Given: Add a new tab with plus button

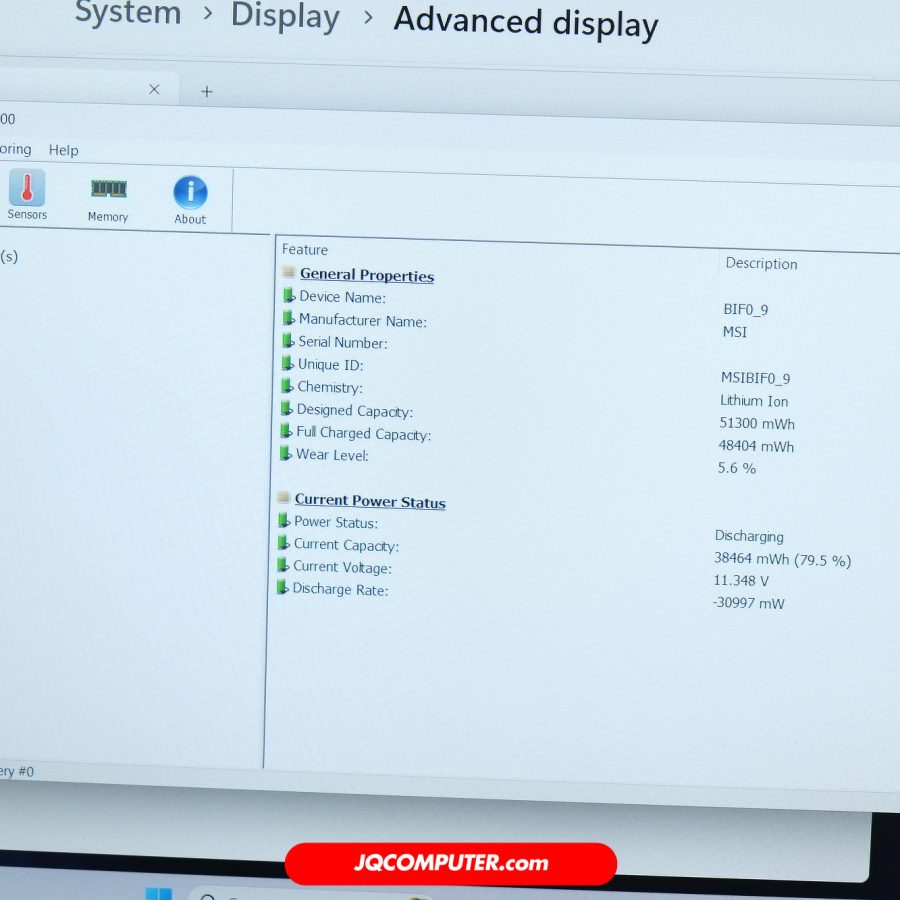Looking at the screenshot, I should coord(207,91).
